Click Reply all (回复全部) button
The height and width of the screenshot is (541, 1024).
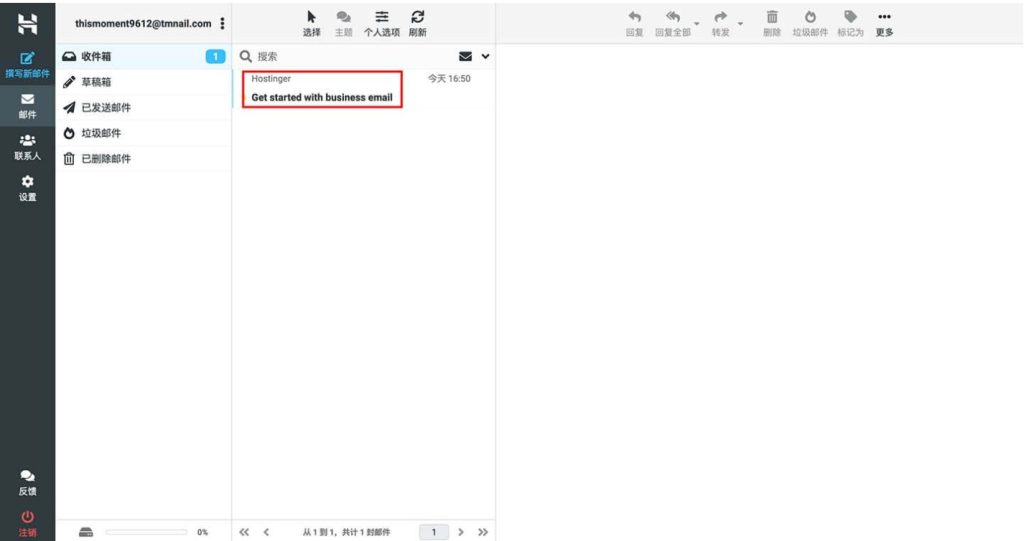click(673, 24)
